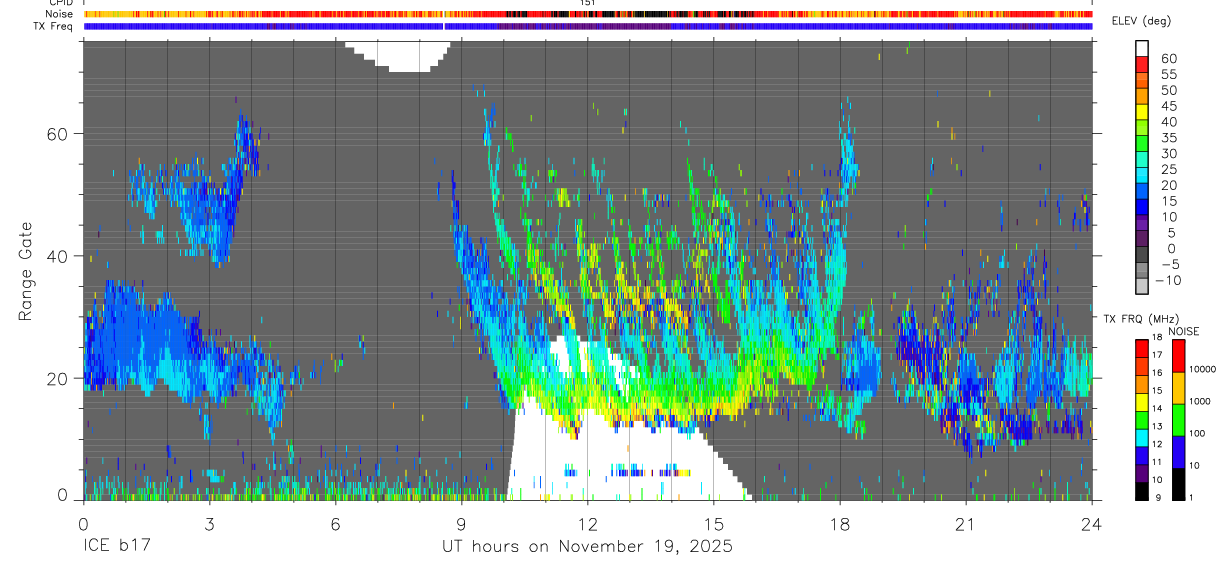Click the black 9 MHz TX frequency swatch
Image resolution: width=1228 pixels, height=567 pixels.
point(1142,491)
